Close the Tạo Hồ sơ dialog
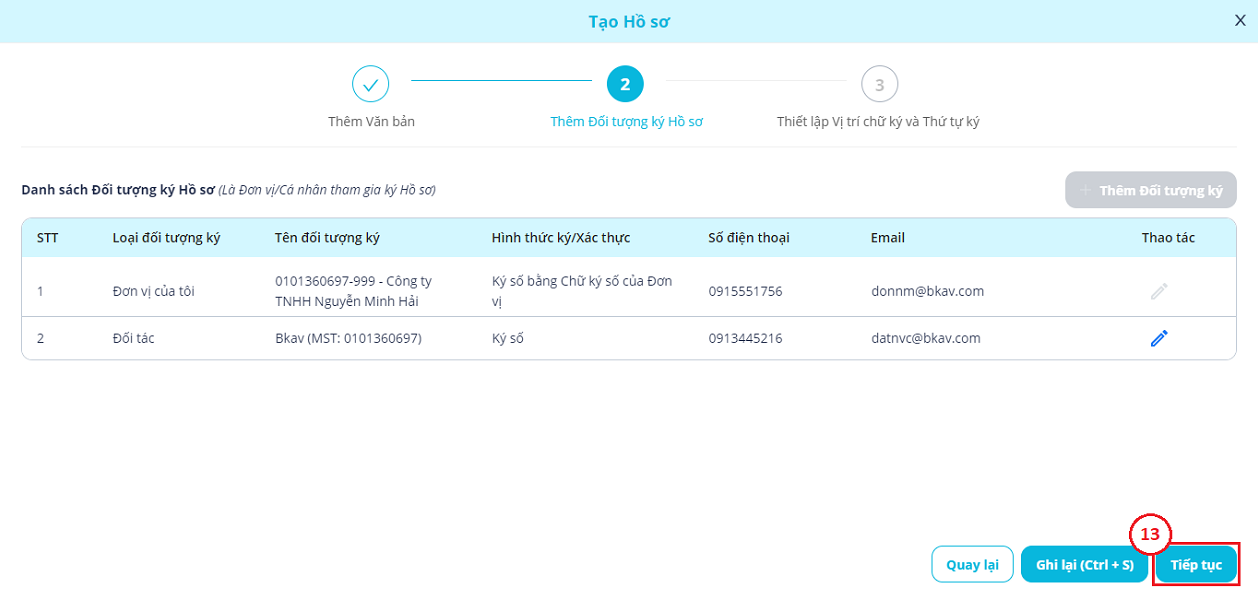 coord(1240,21)
